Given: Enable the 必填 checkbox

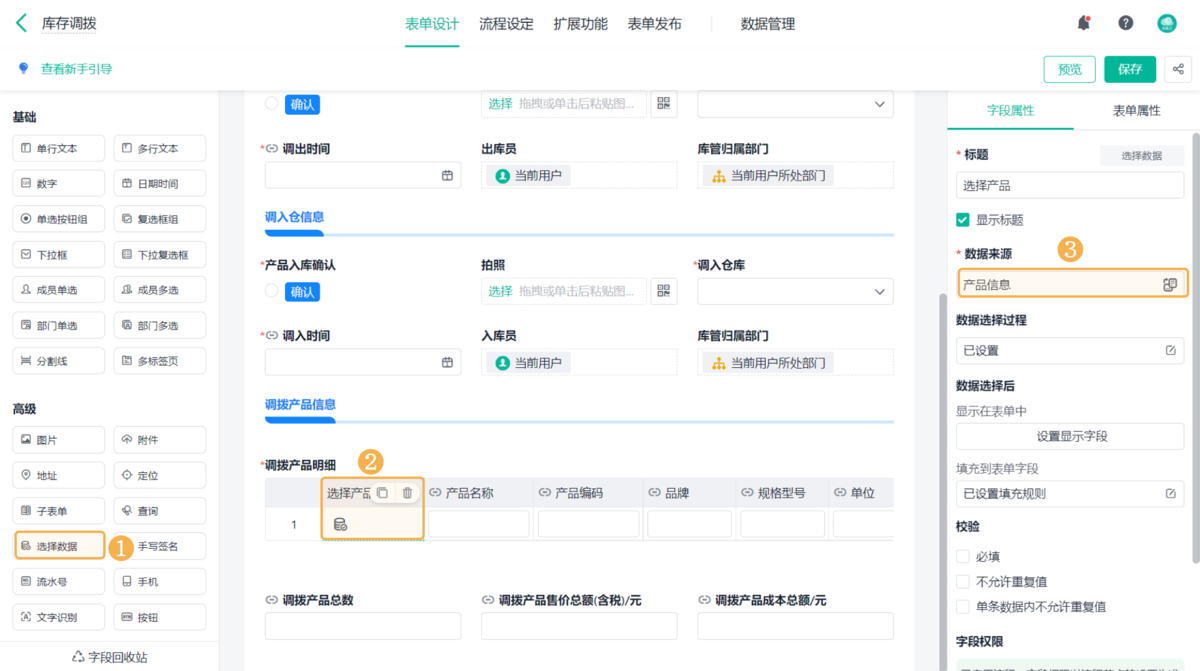Looking at the screenshot, I should [x=963, y=556].
